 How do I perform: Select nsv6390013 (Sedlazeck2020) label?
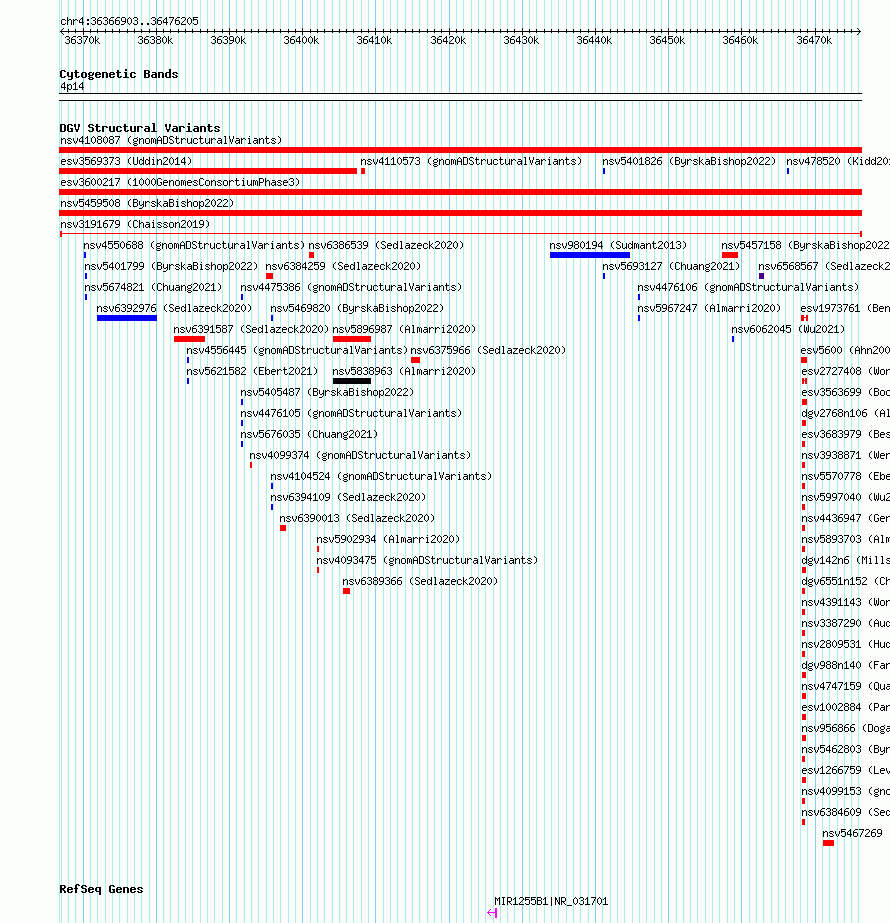point(357,518)
